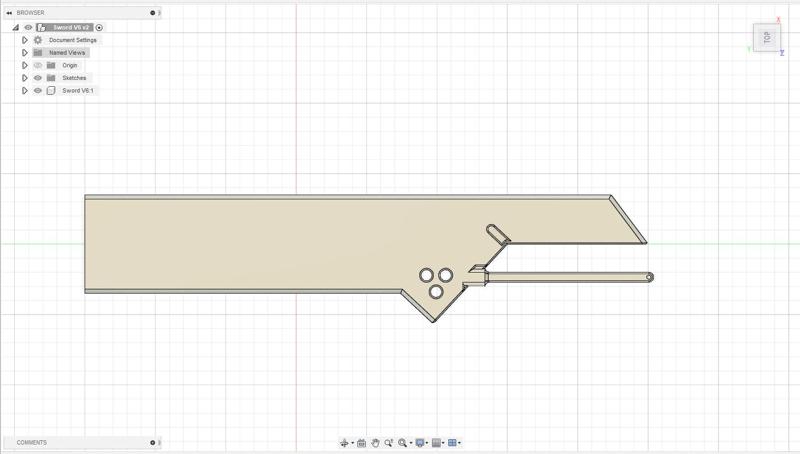800x454 pixels.
Task: Expand the Named Views node
Action: (24, 53)
